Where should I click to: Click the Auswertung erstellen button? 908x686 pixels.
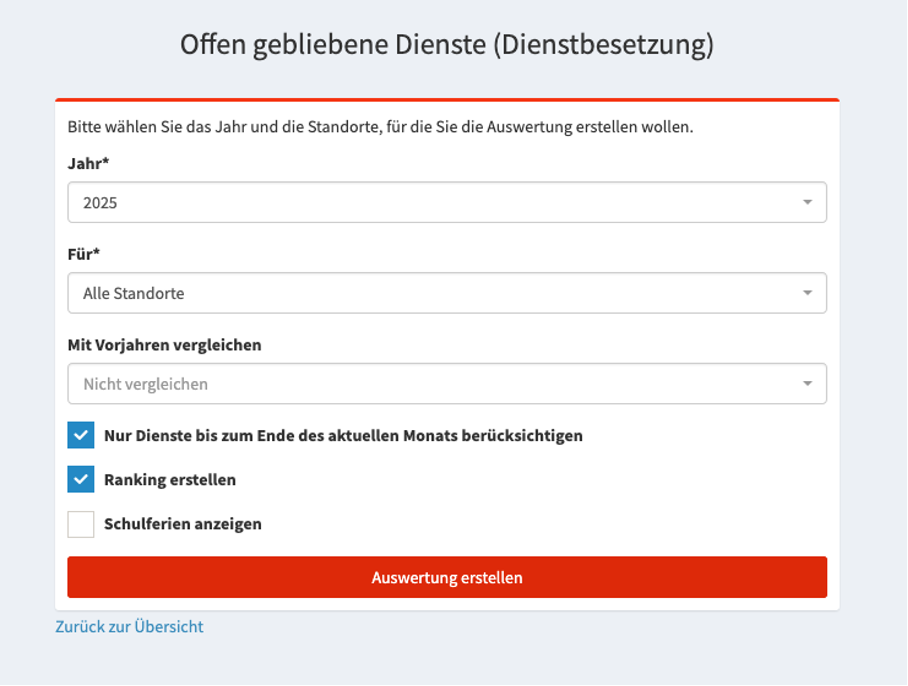(x=447, y=578)
